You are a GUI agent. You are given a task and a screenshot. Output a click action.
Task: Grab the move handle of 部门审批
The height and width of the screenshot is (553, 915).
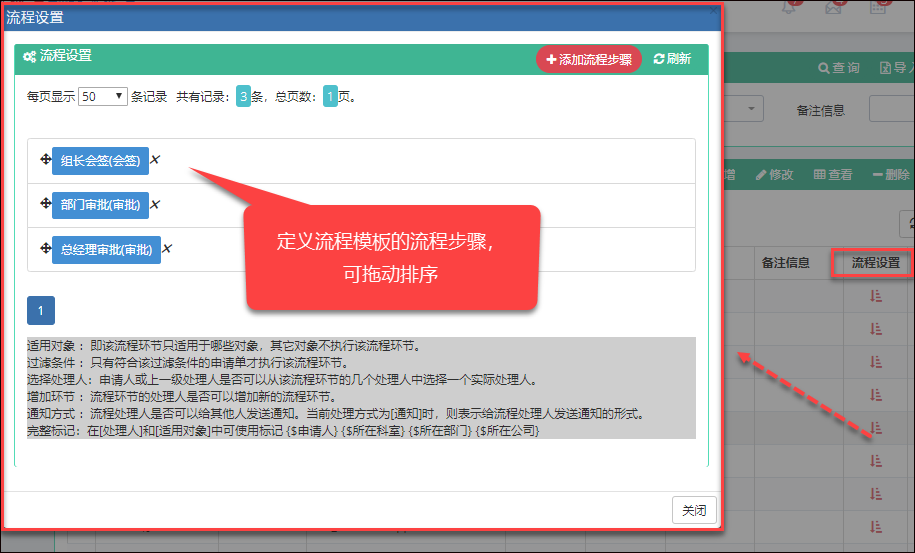46,203
